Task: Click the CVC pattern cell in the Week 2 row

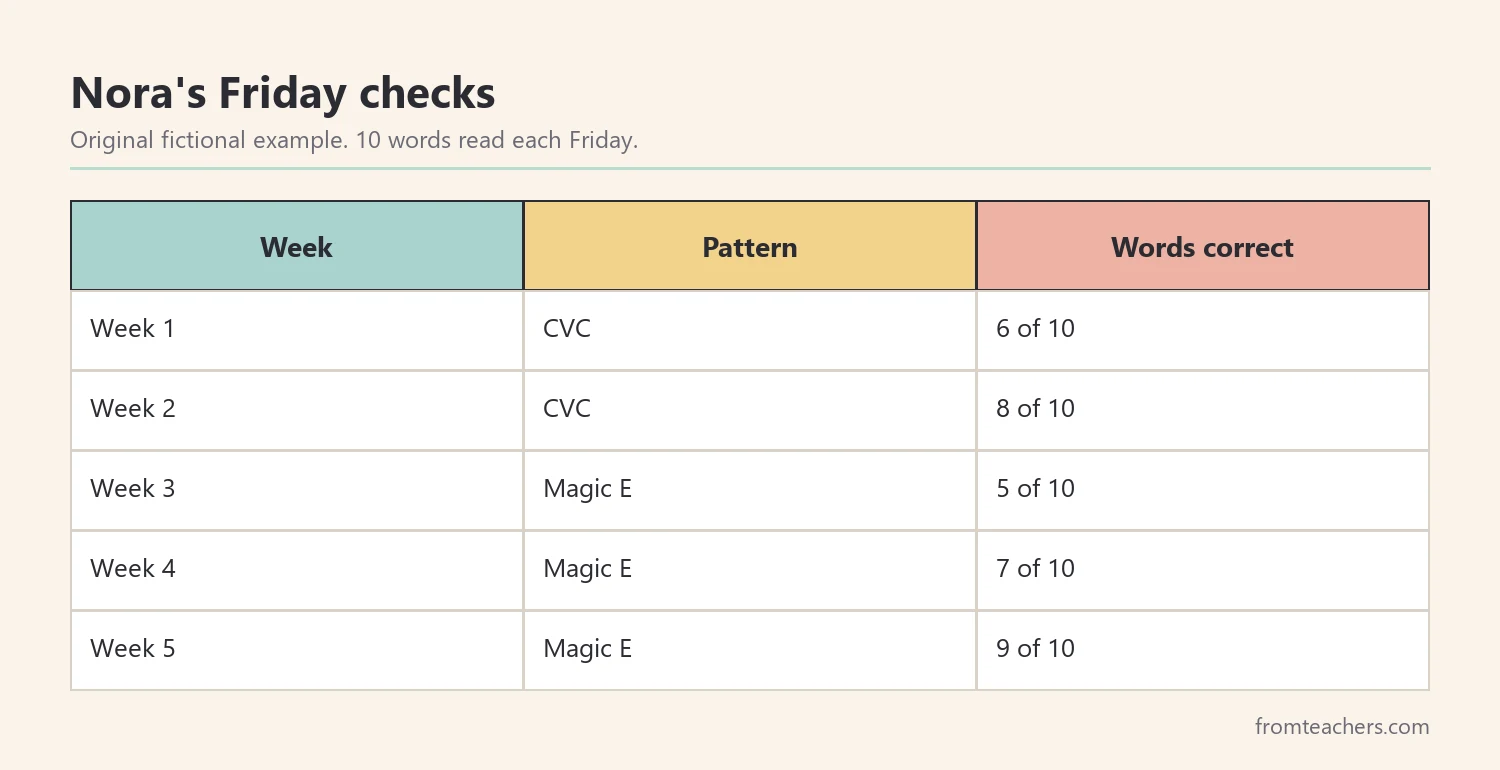Action: (x=750, y=409)
